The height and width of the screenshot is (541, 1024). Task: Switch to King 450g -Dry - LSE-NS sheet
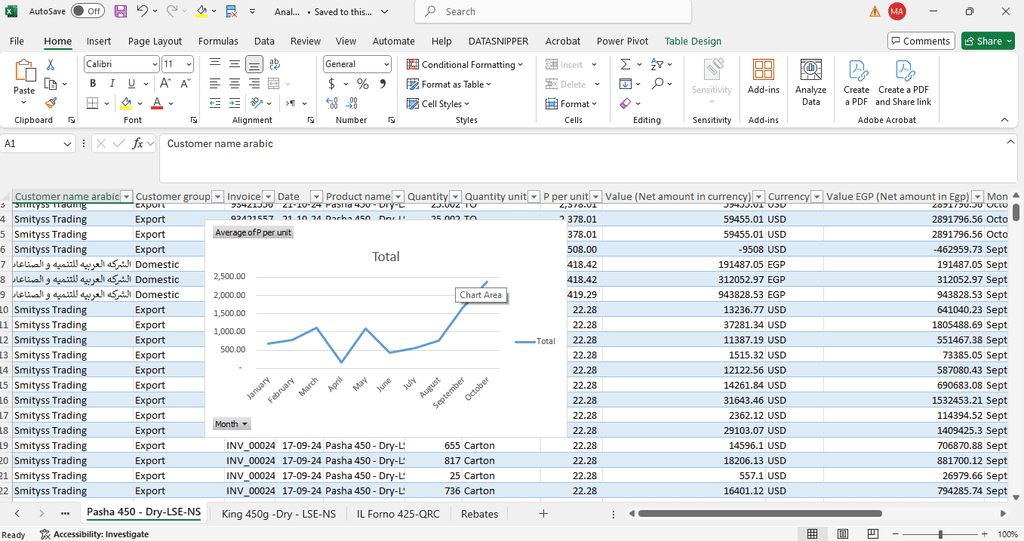[x=279, y=514]
